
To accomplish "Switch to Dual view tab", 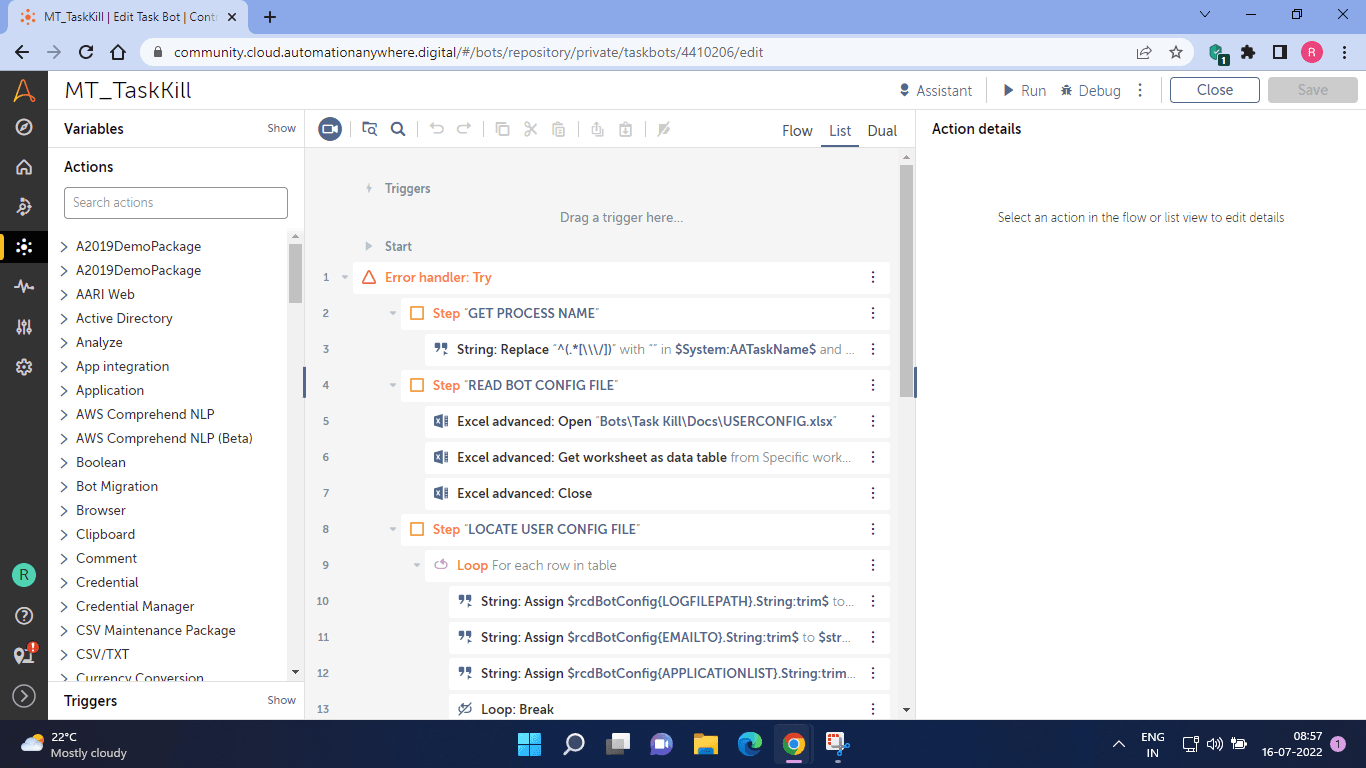I will [882, 131].
